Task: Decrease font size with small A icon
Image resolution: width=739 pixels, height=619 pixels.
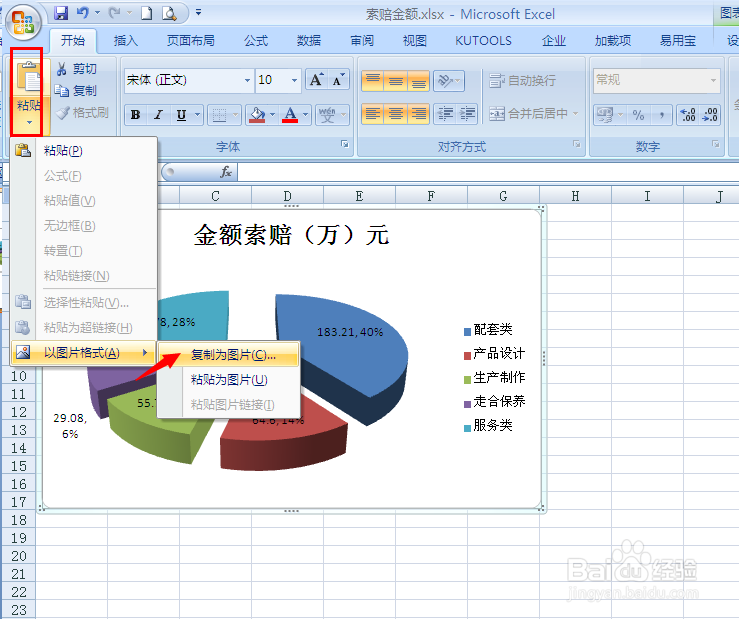Action: point(338,80)
